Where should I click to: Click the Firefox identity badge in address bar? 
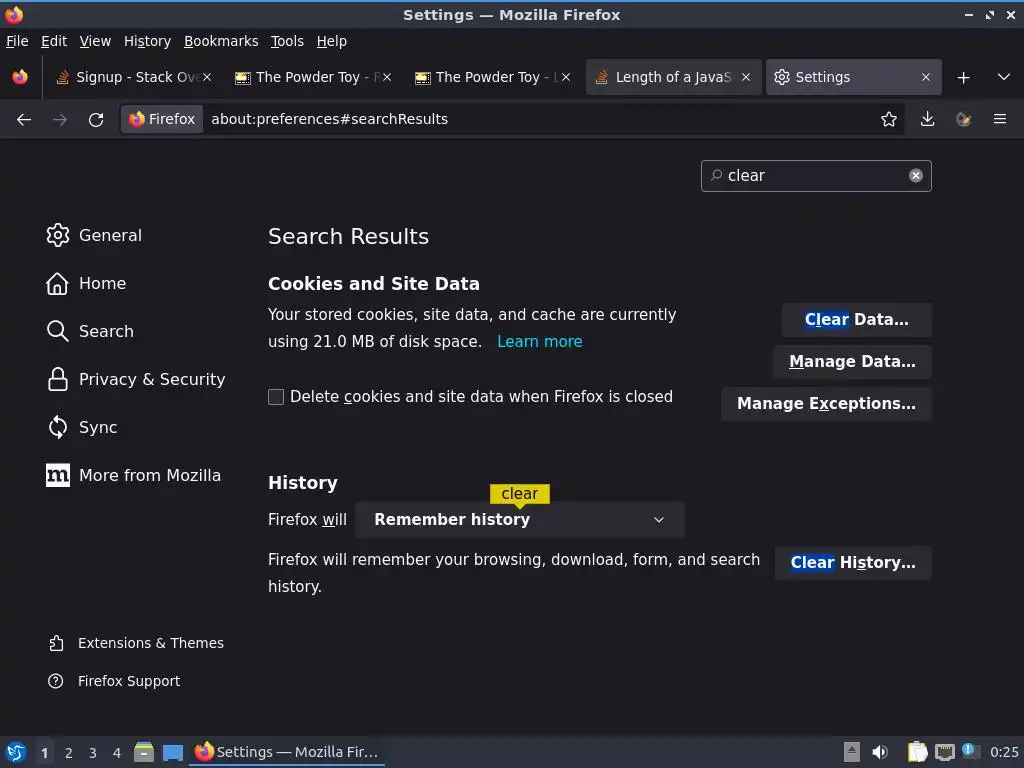[x=162, y=119]
